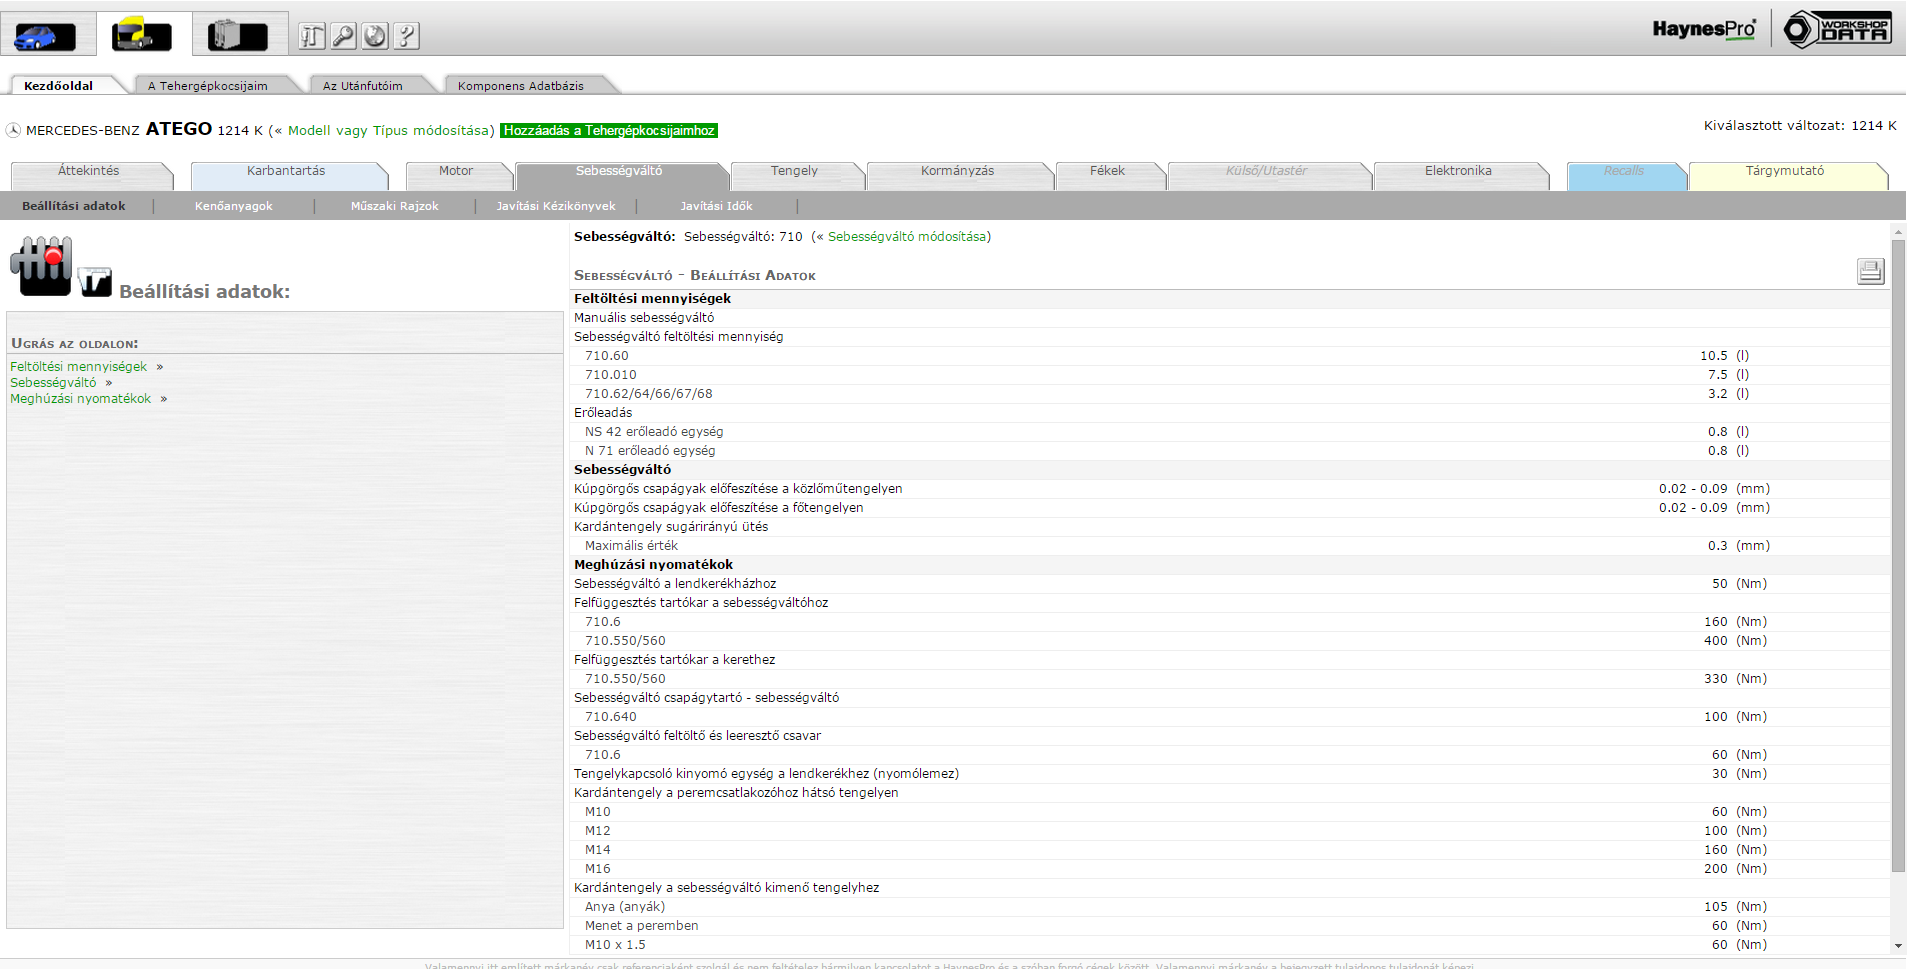Open the Motor tab
Image resolution: width=1907 pixels, height=969 pixels.
(456, 171)
